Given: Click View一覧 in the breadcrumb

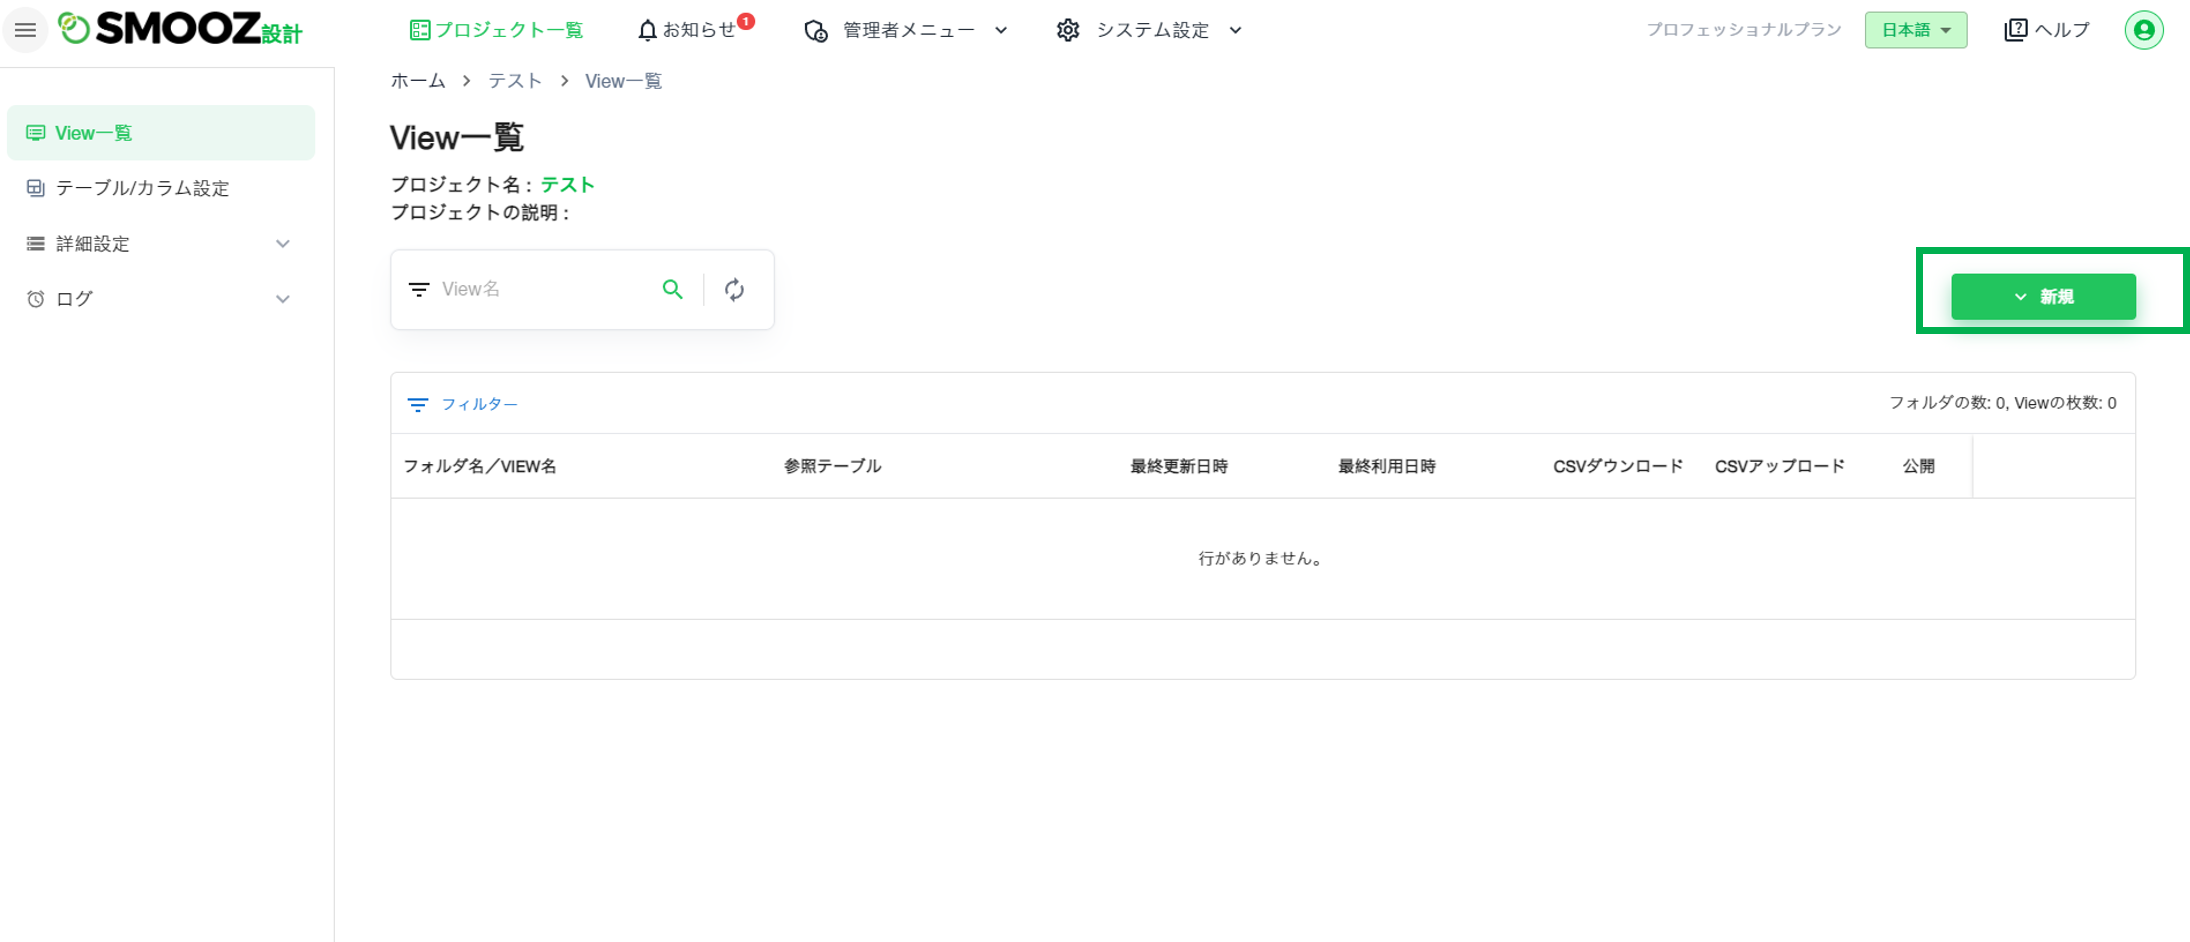Looking at the screenshot, I should coord(623,81).
